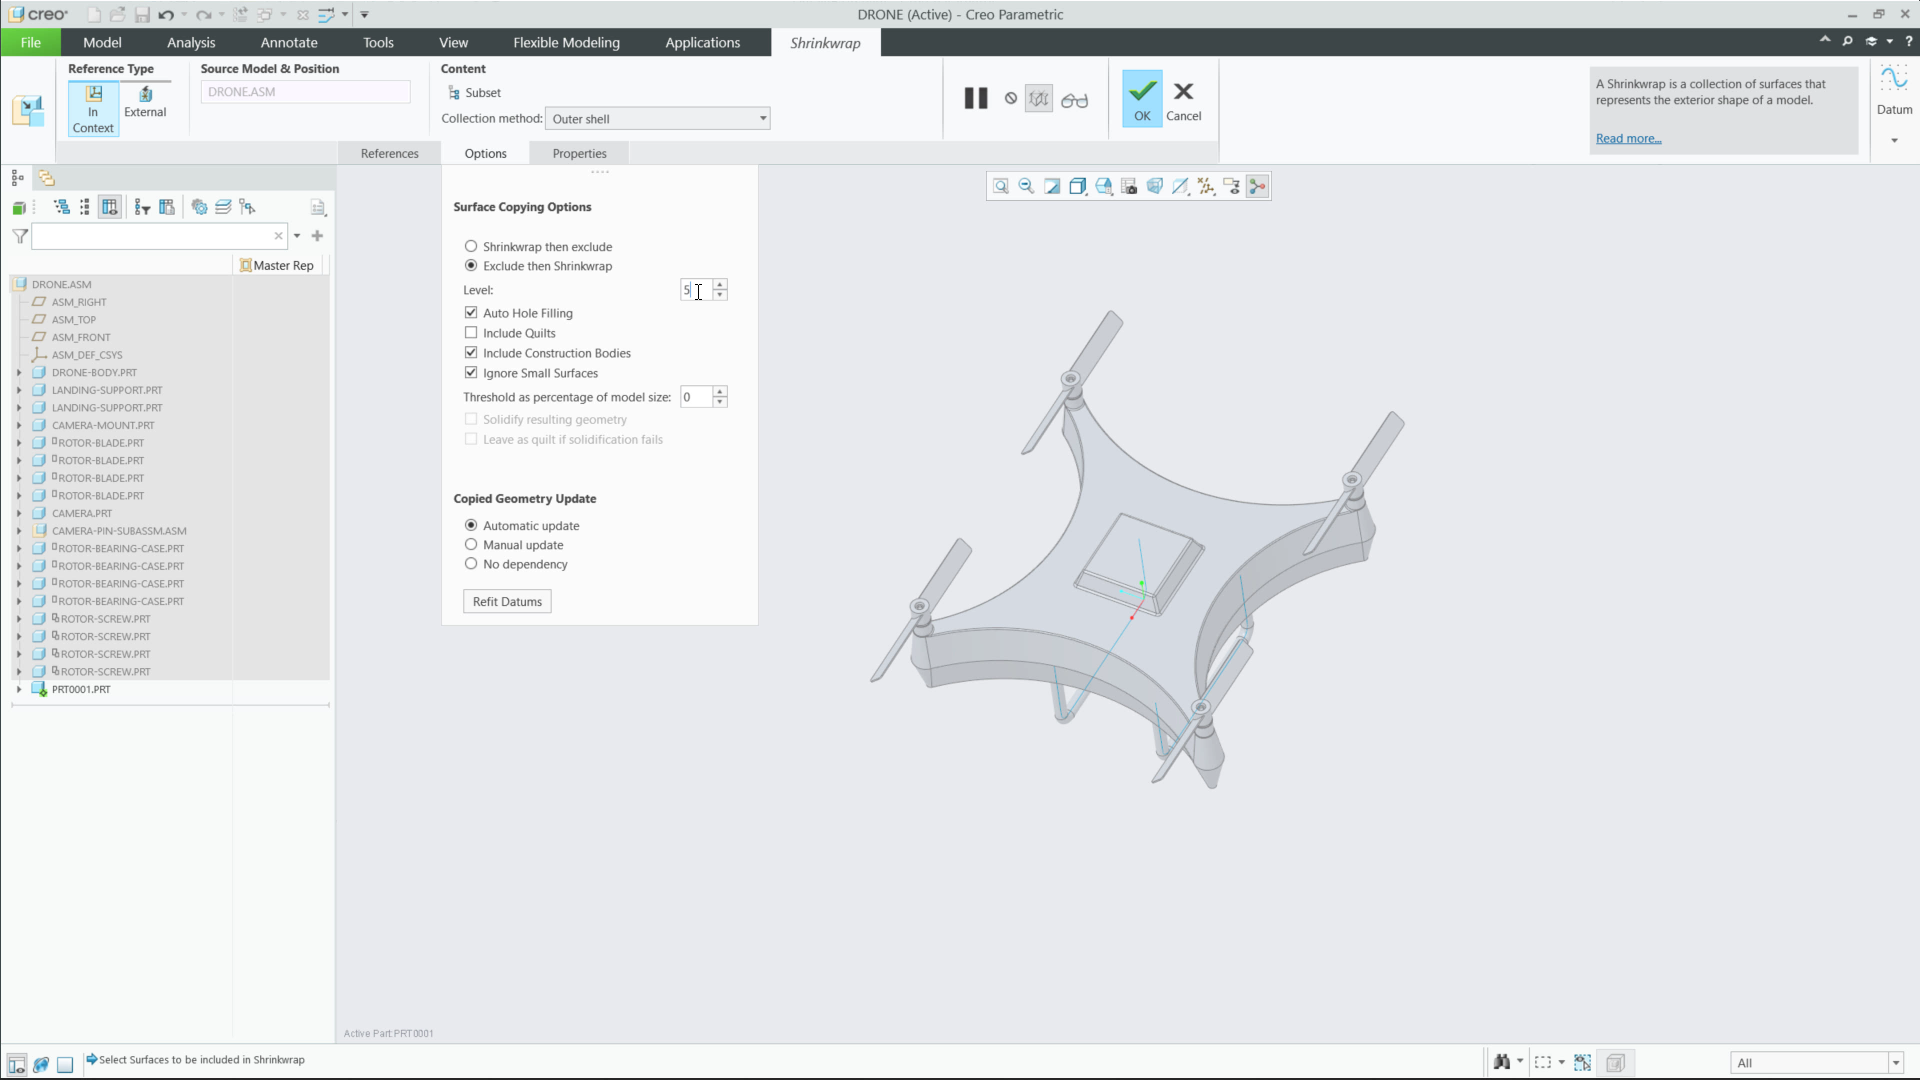Click the Refit Datums button

(506, 601)
